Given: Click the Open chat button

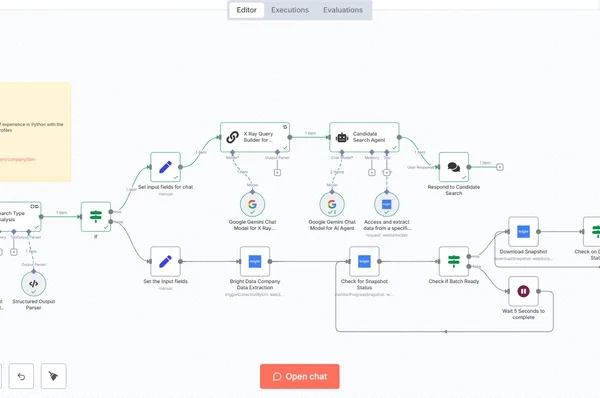Looking at the screenshot, I should 300,377.
